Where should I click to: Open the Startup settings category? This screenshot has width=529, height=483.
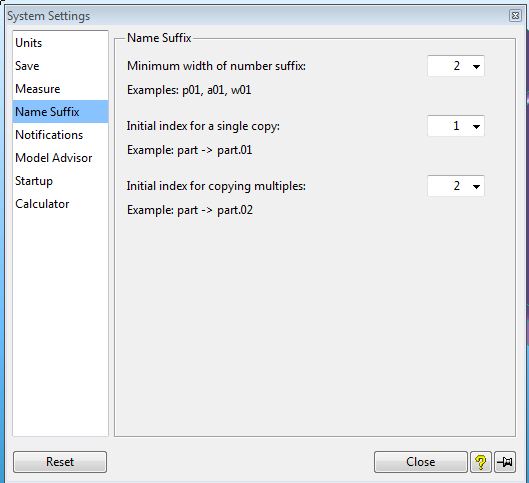(60, 181)
